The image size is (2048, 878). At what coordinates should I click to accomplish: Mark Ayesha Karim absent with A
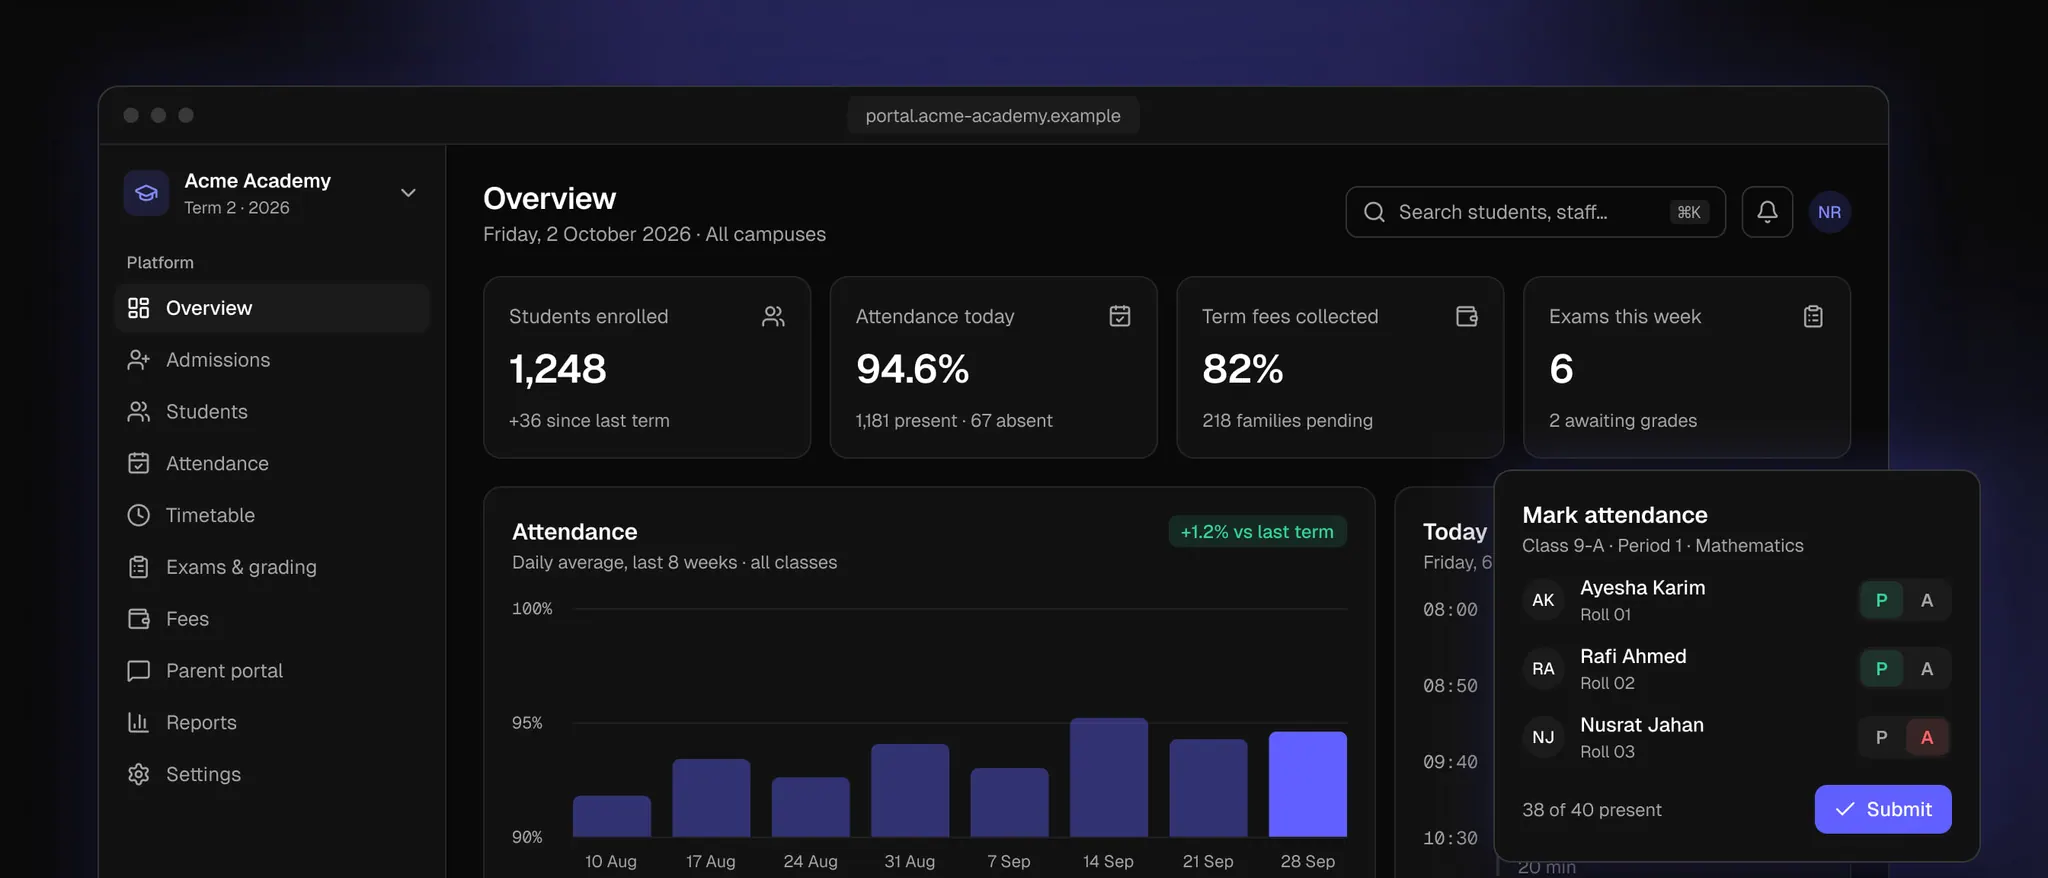[x=1927, y=600]
